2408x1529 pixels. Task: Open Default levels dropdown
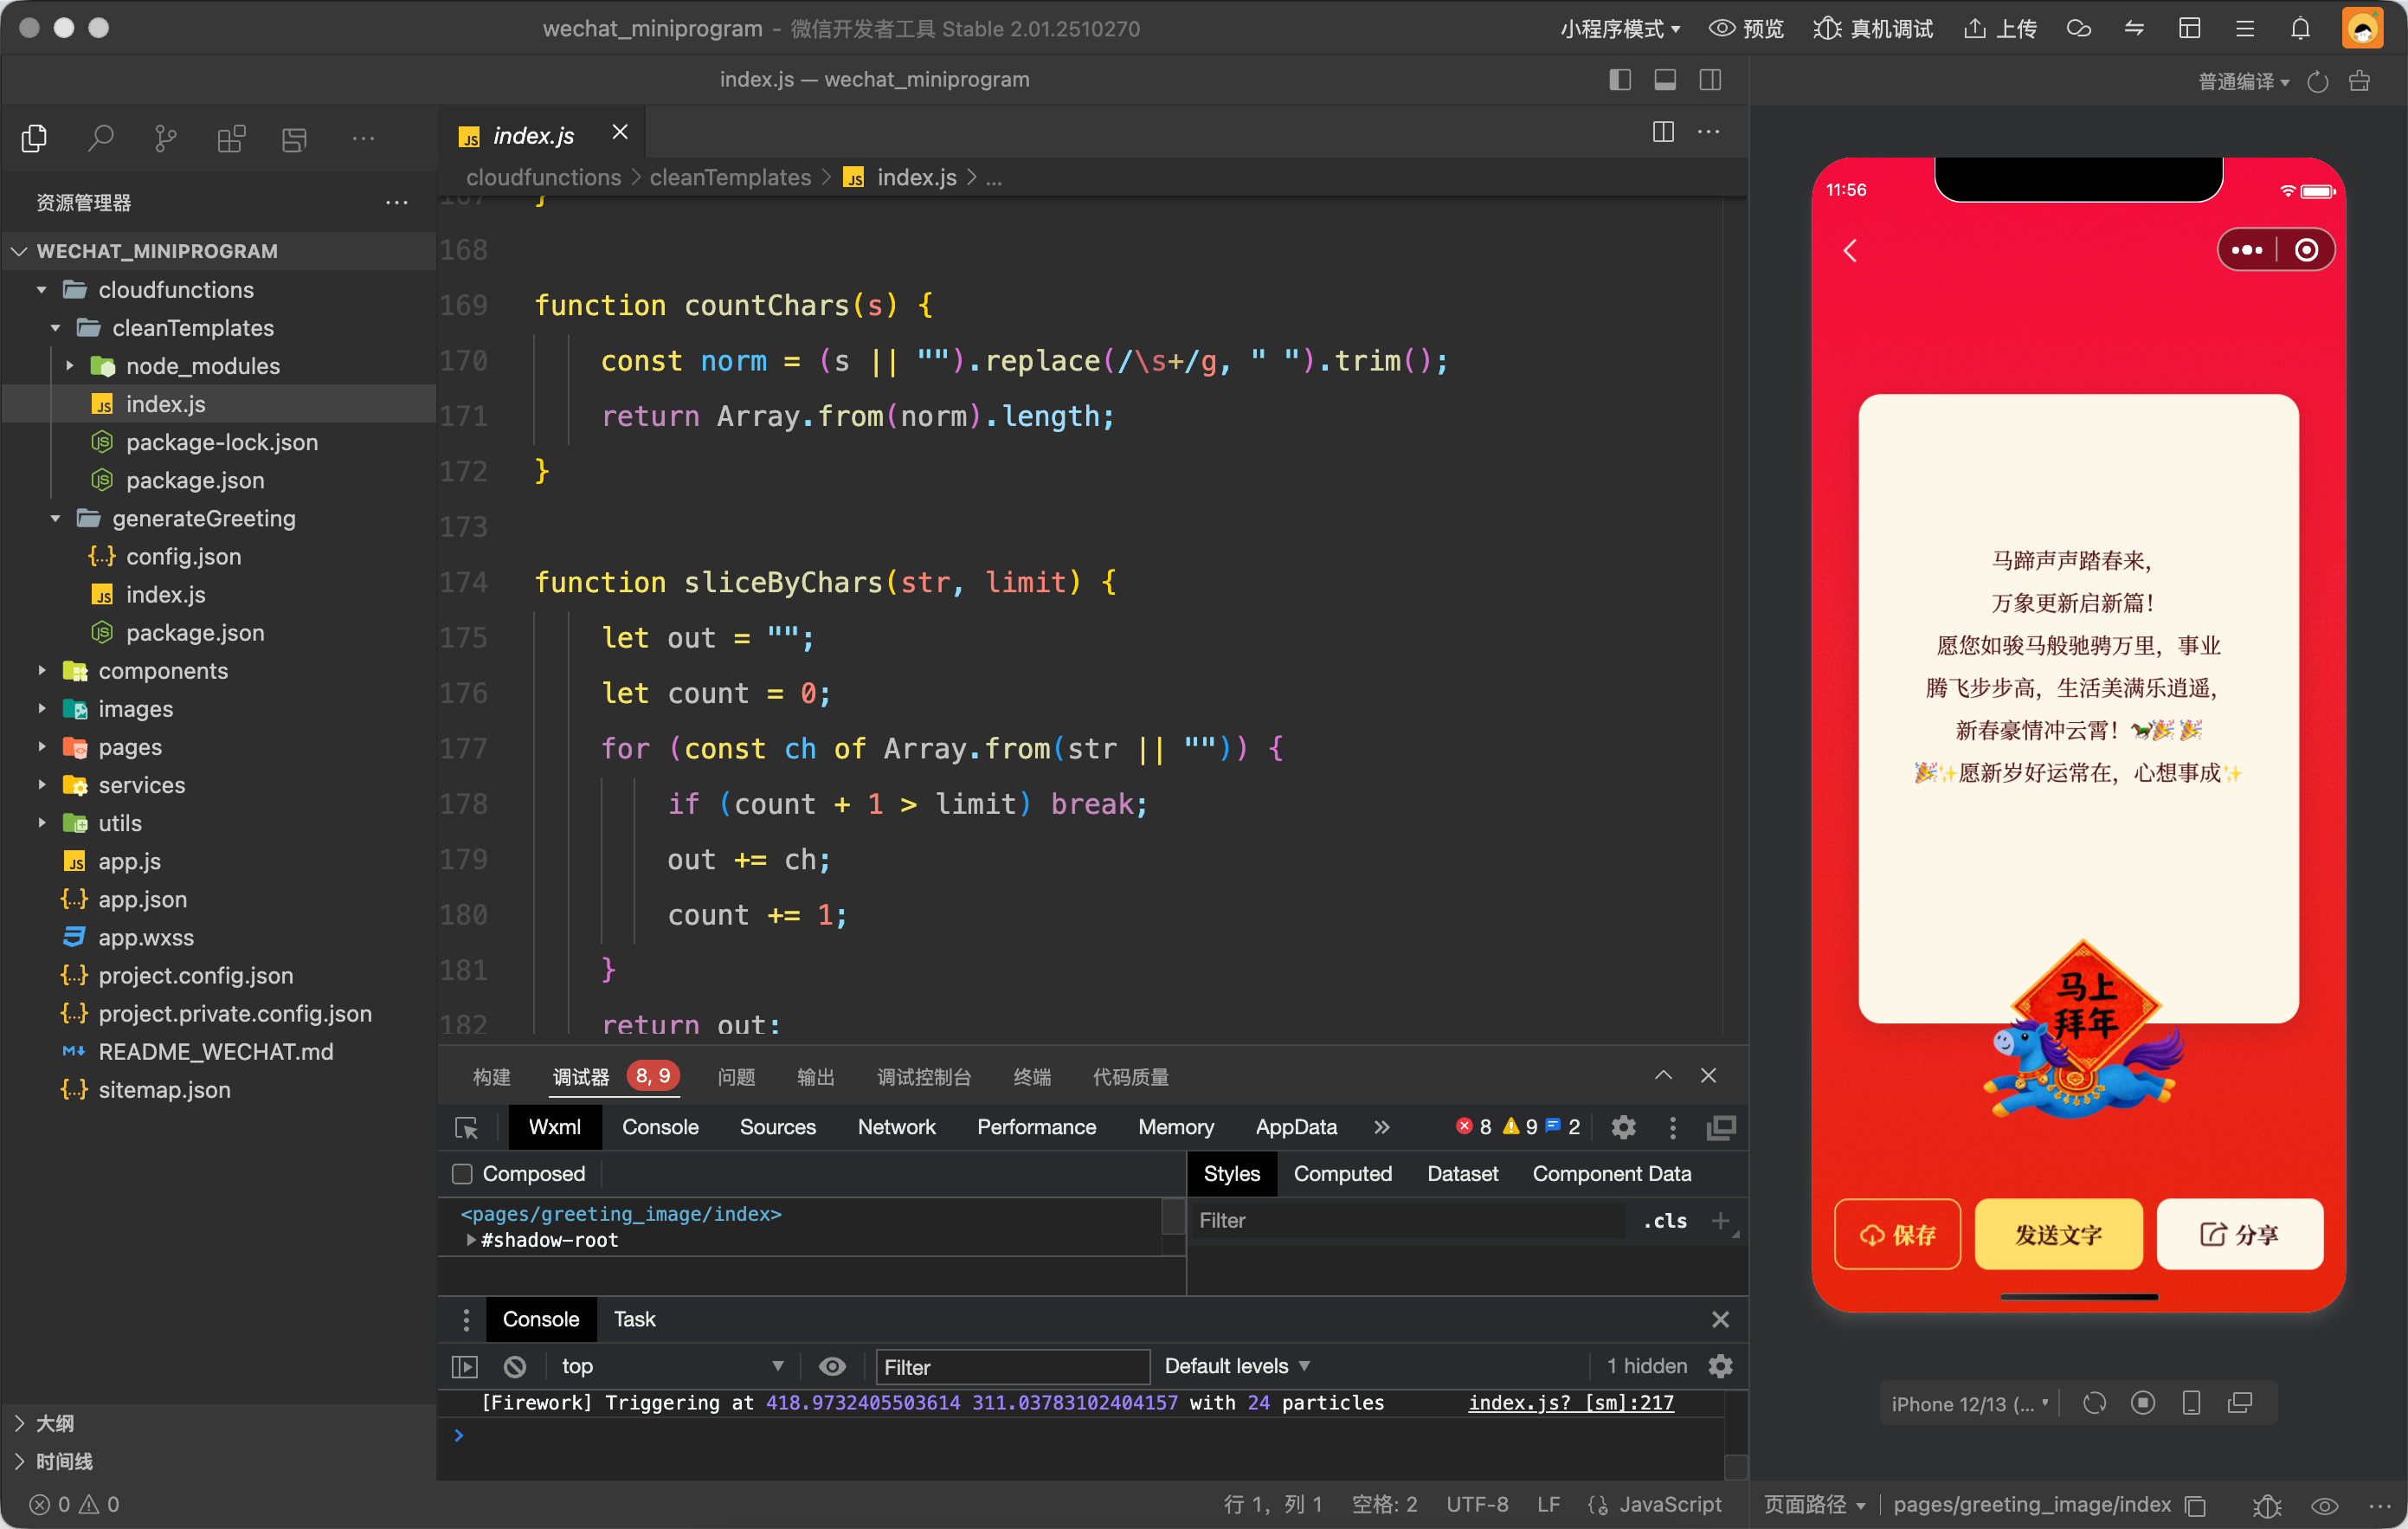pos(1236,1366)
